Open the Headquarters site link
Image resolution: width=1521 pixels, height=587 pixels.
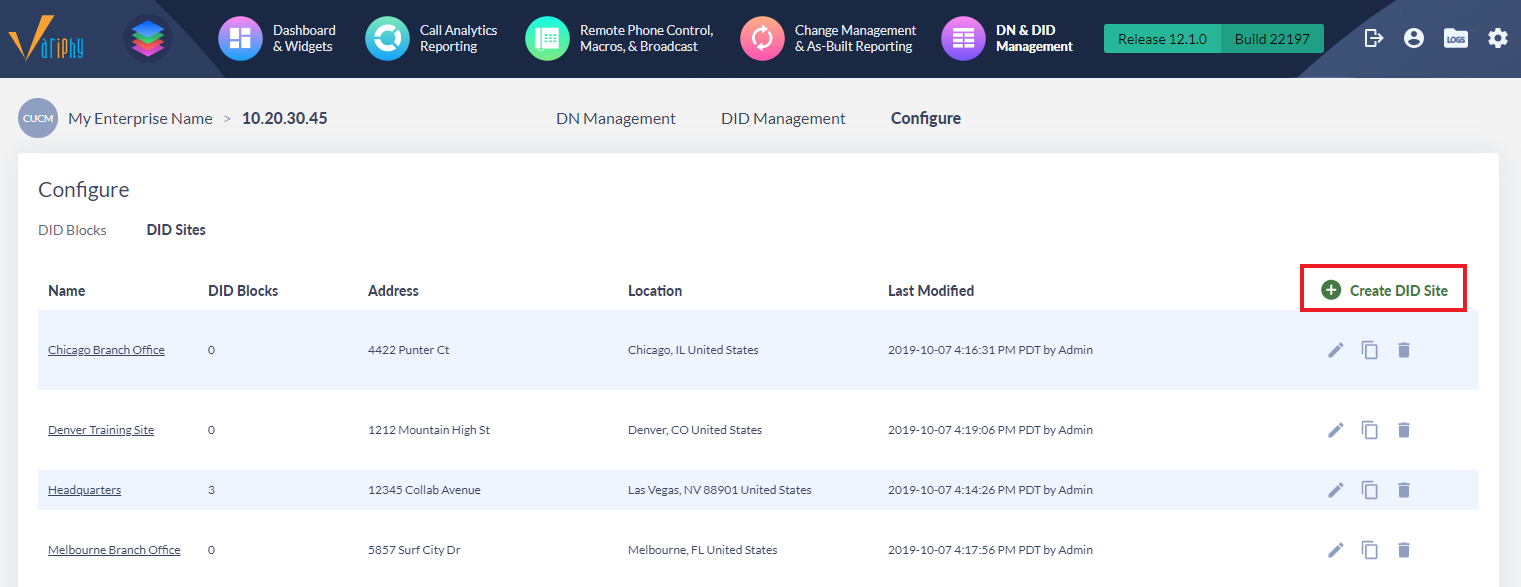click(x=84, y=489)
